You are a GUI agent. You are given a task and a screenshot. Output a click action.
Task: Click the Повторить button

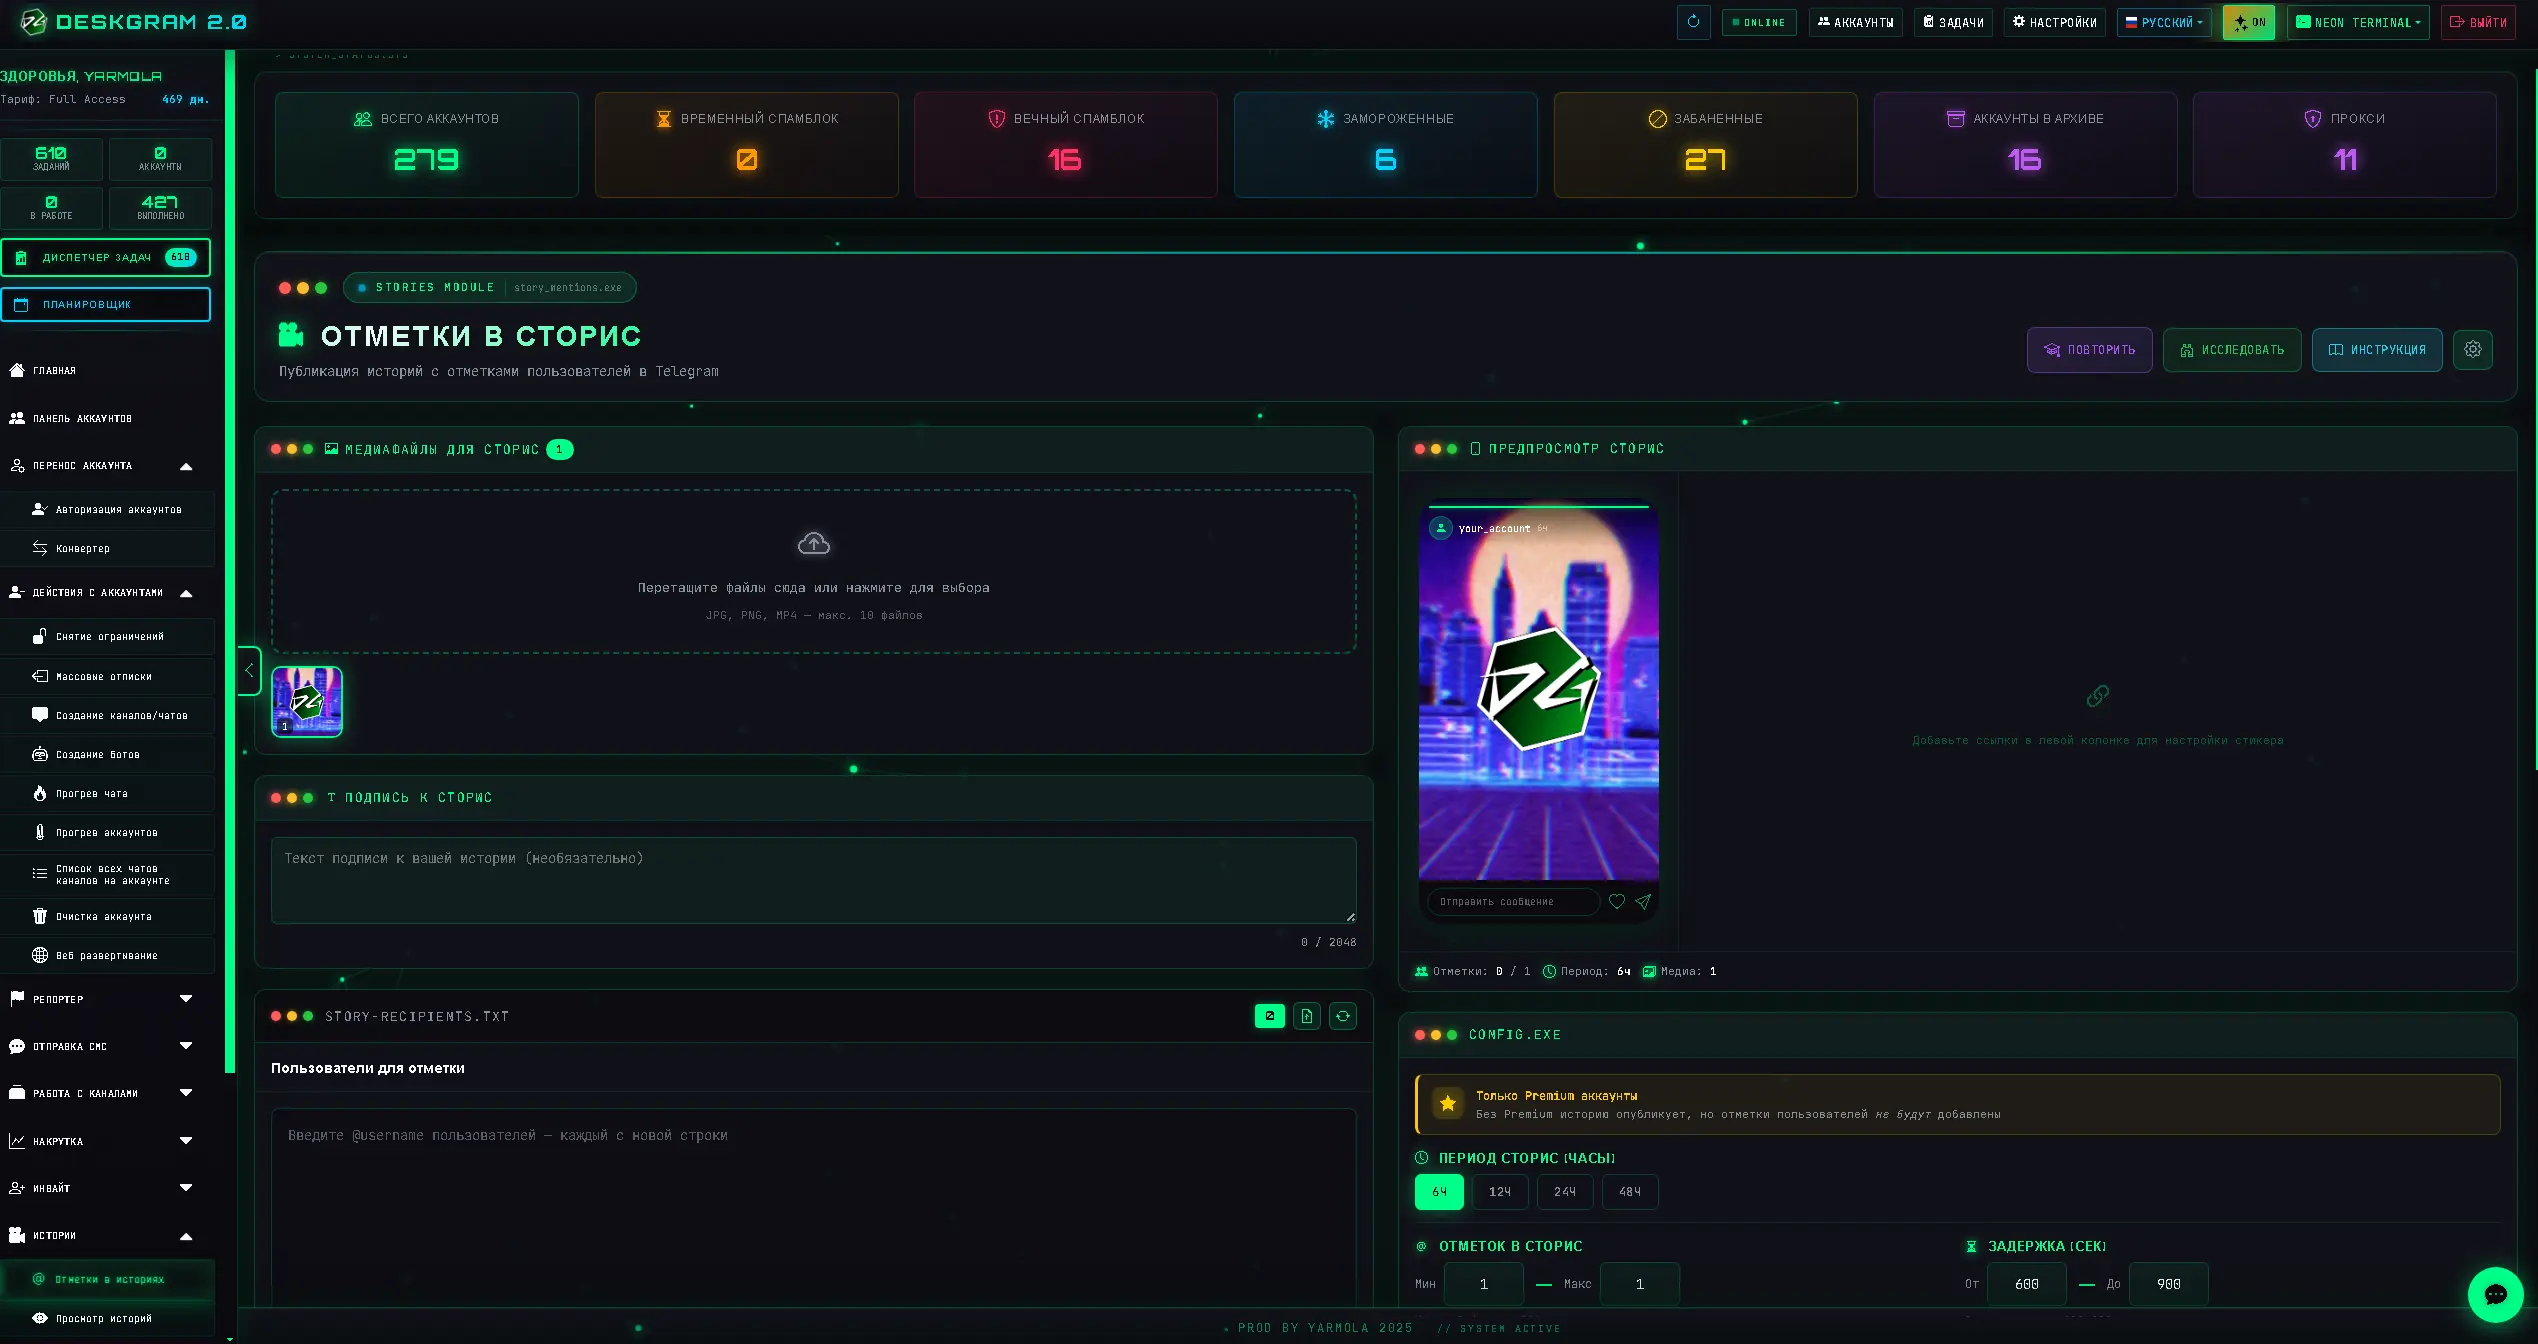point(2090,350)
